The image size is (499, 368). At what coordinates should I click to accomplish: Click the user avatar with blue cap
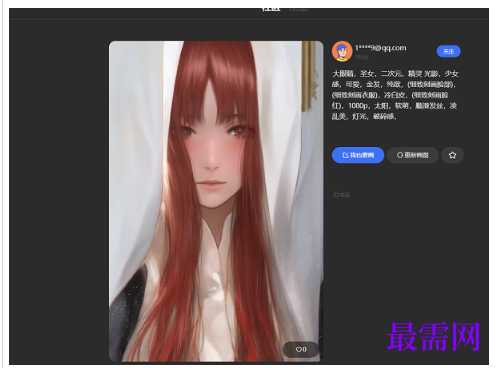pyautogui.click(x=342, y=51)
